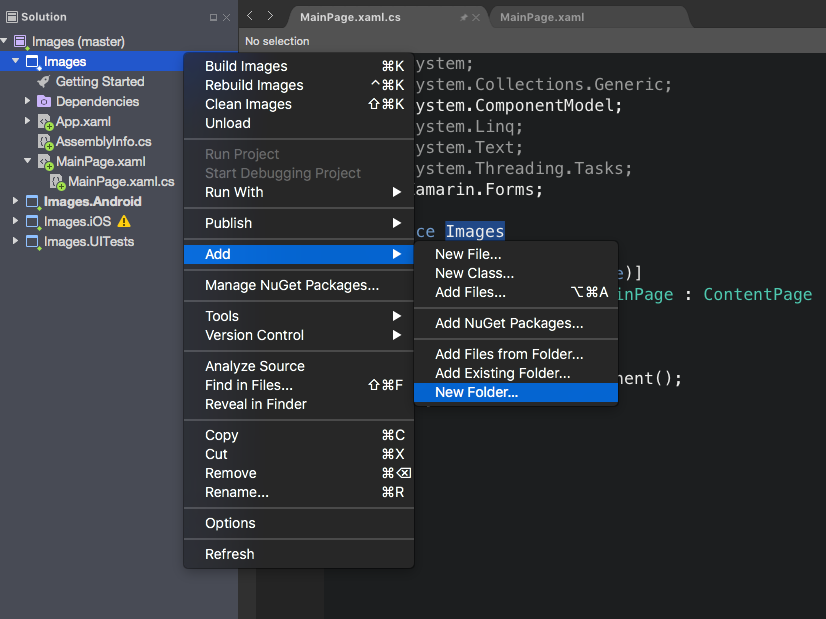The width and height of the screenshot is (826, 619).
Task: Click the forward navigation arrow above editor
Action: coord(271,17)
